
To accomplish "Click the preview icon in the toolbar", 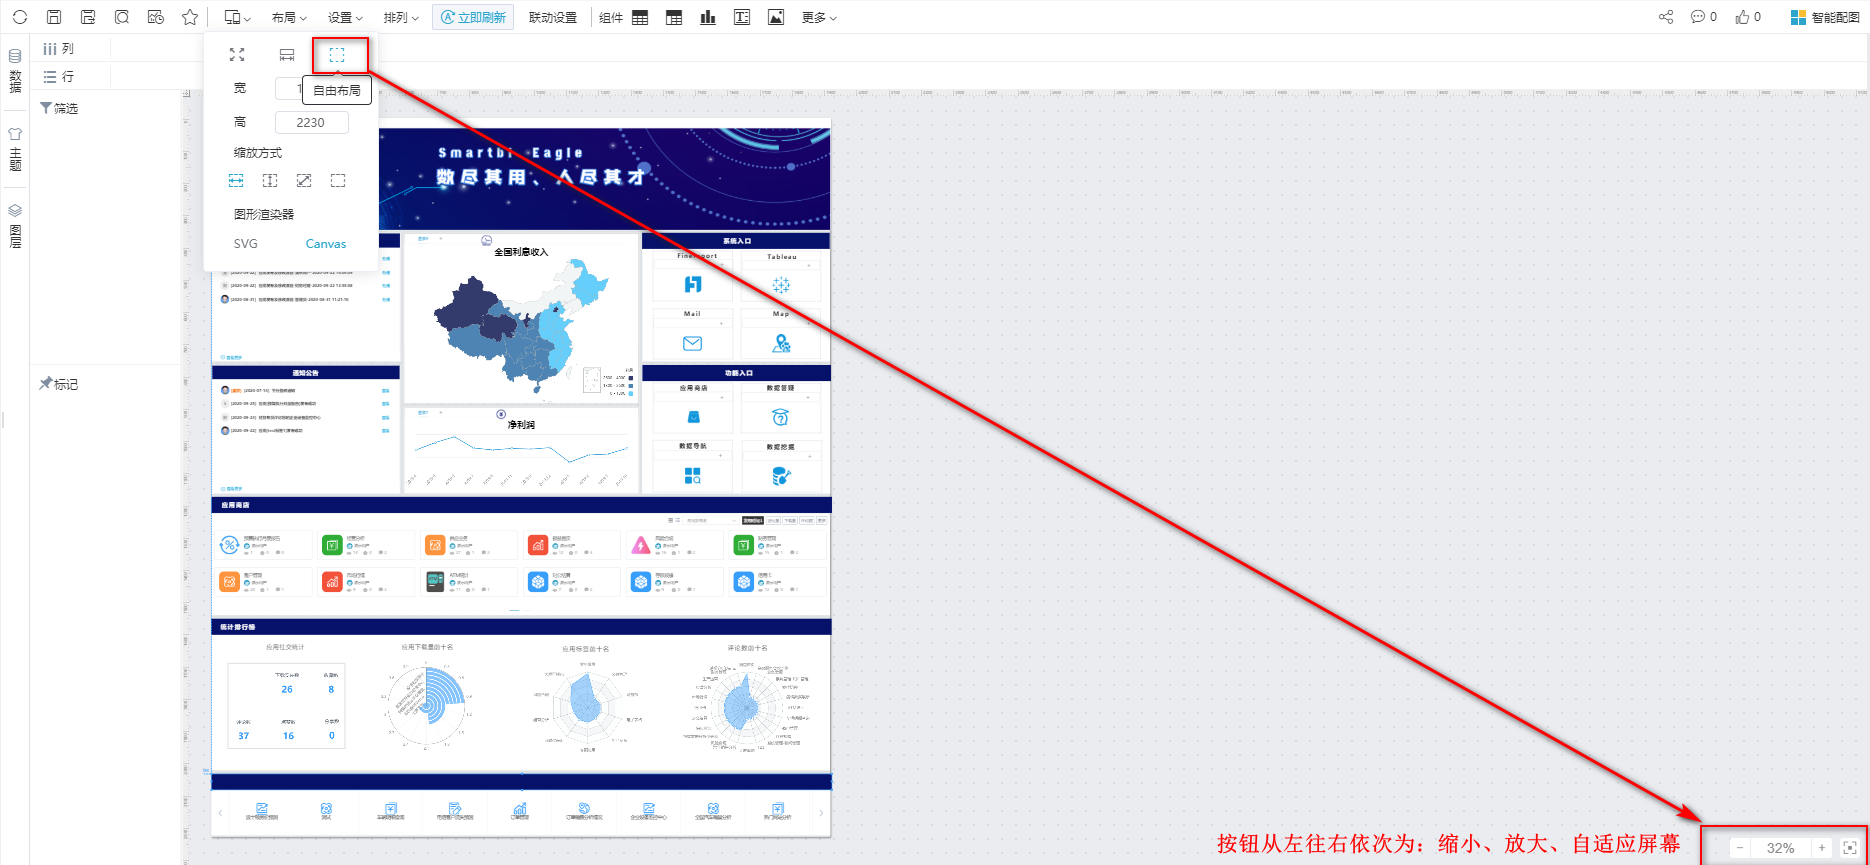I will click(x=121, y=17).
